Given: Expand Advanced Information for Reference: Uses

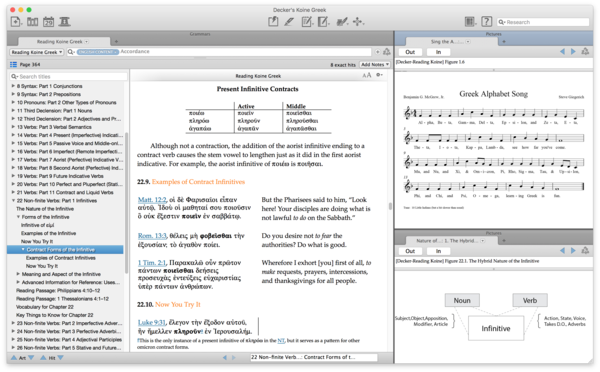Looking at the screenshot, I should click(x=18, y=282).
